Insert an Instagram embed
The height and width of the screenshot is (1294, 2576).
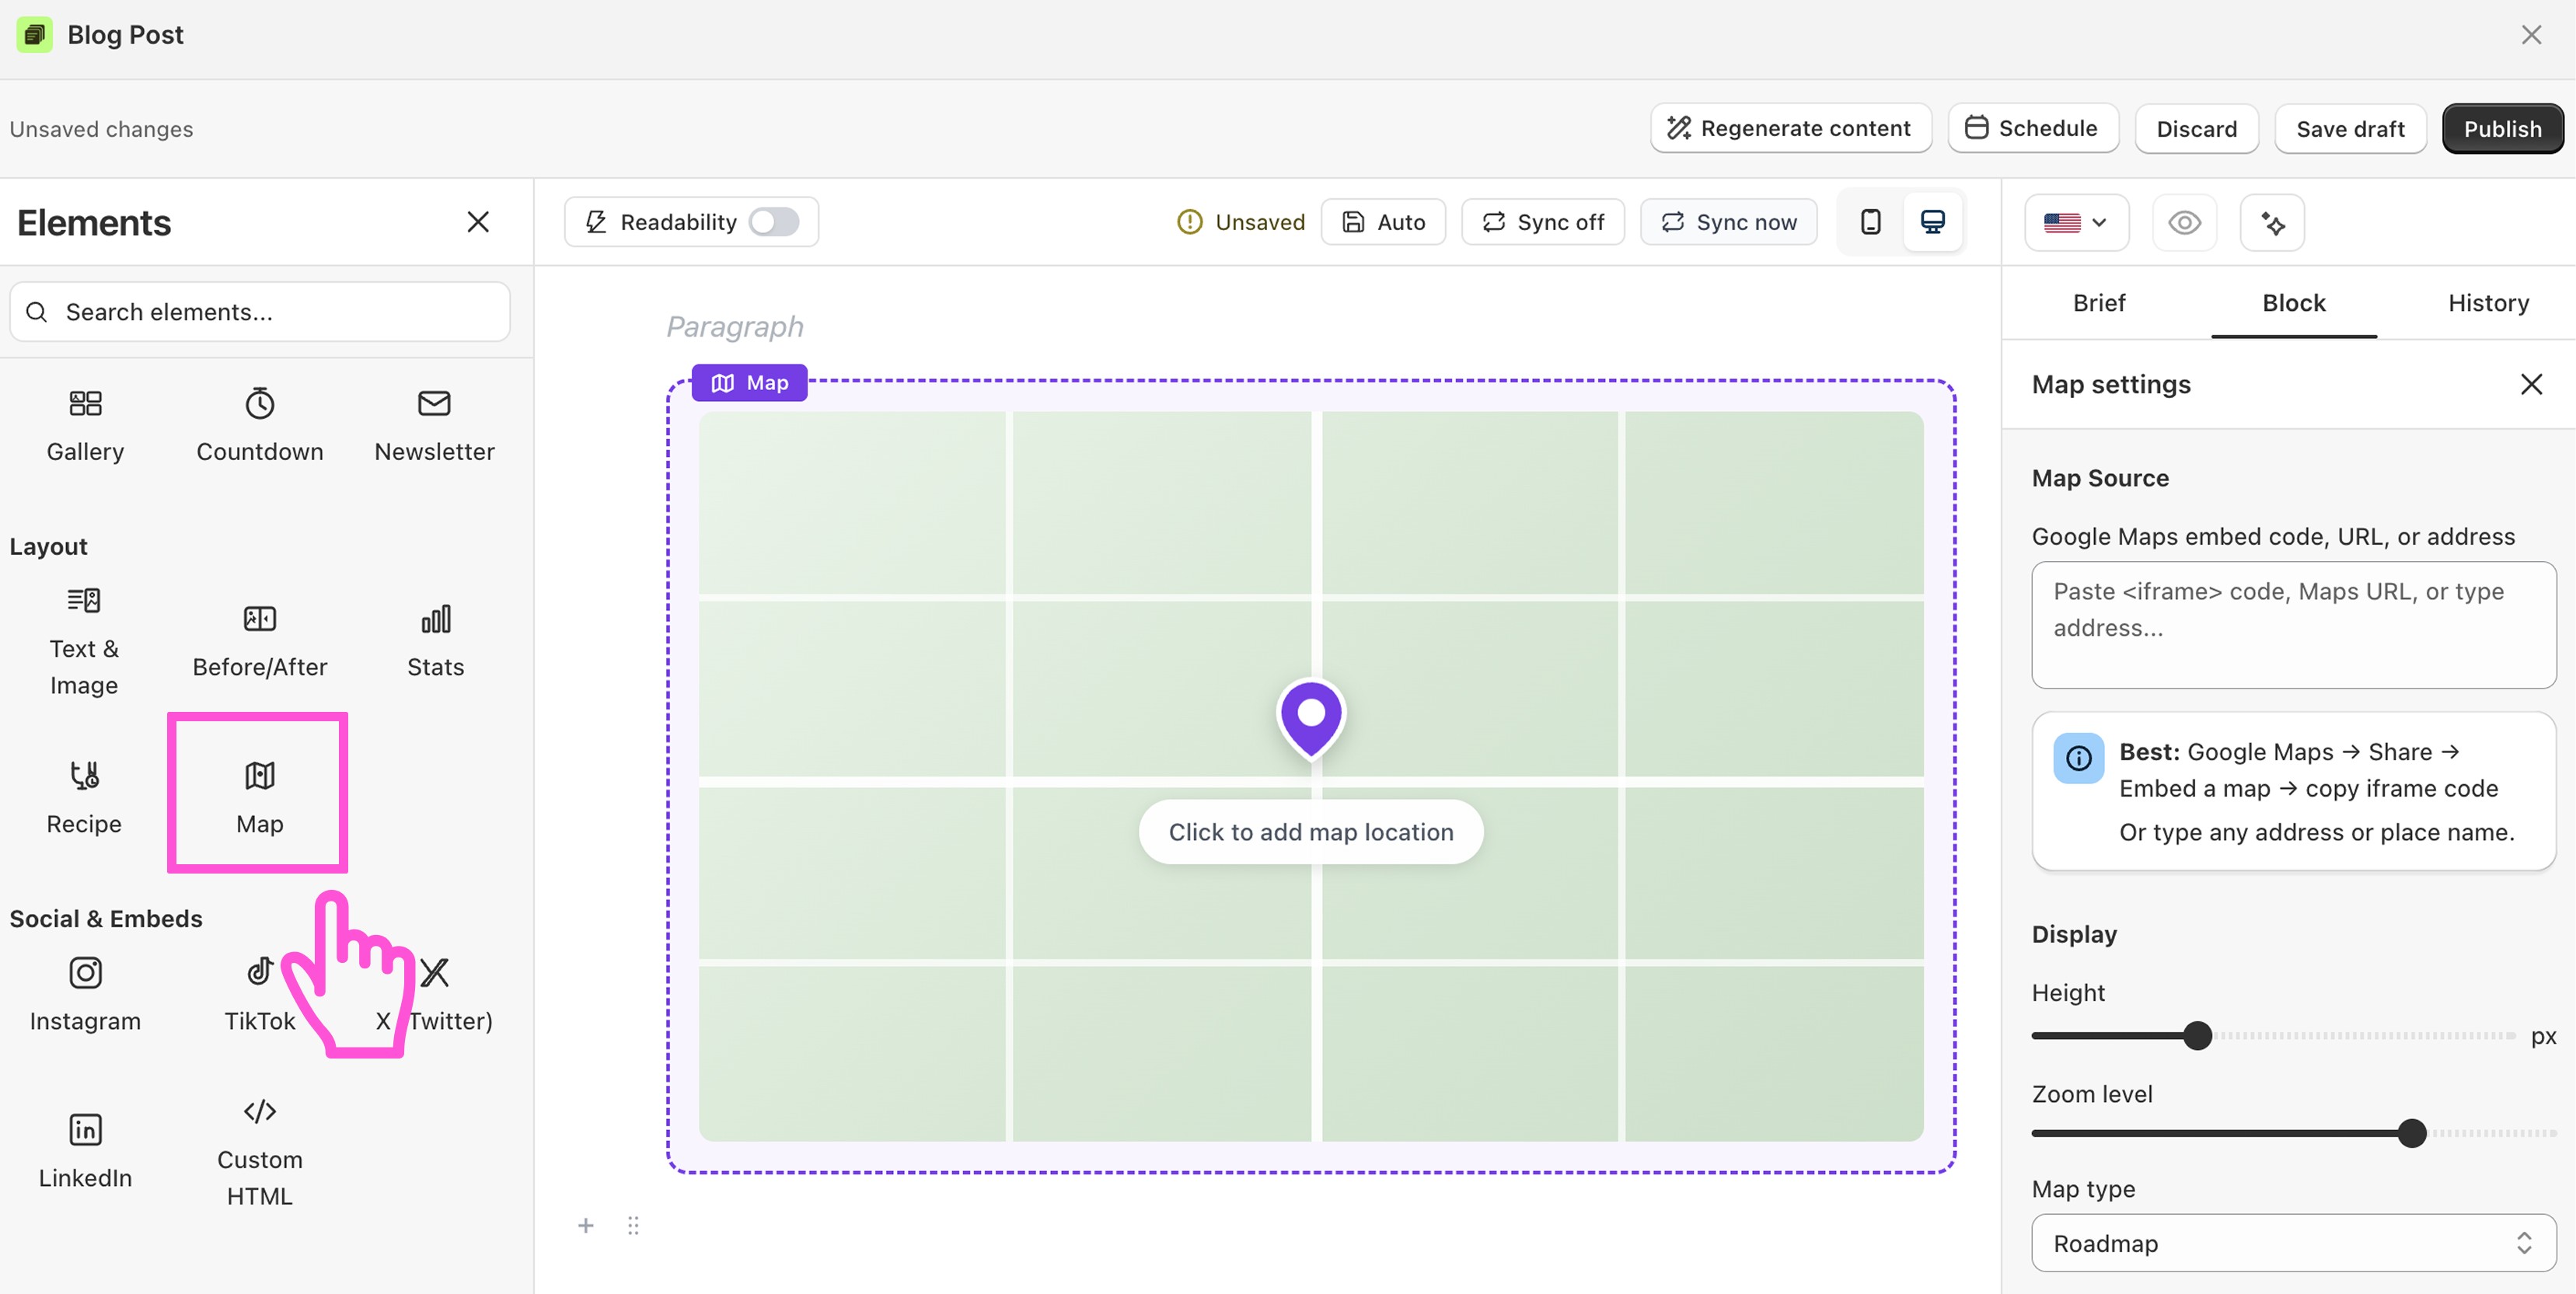click(x=85, y=994)
